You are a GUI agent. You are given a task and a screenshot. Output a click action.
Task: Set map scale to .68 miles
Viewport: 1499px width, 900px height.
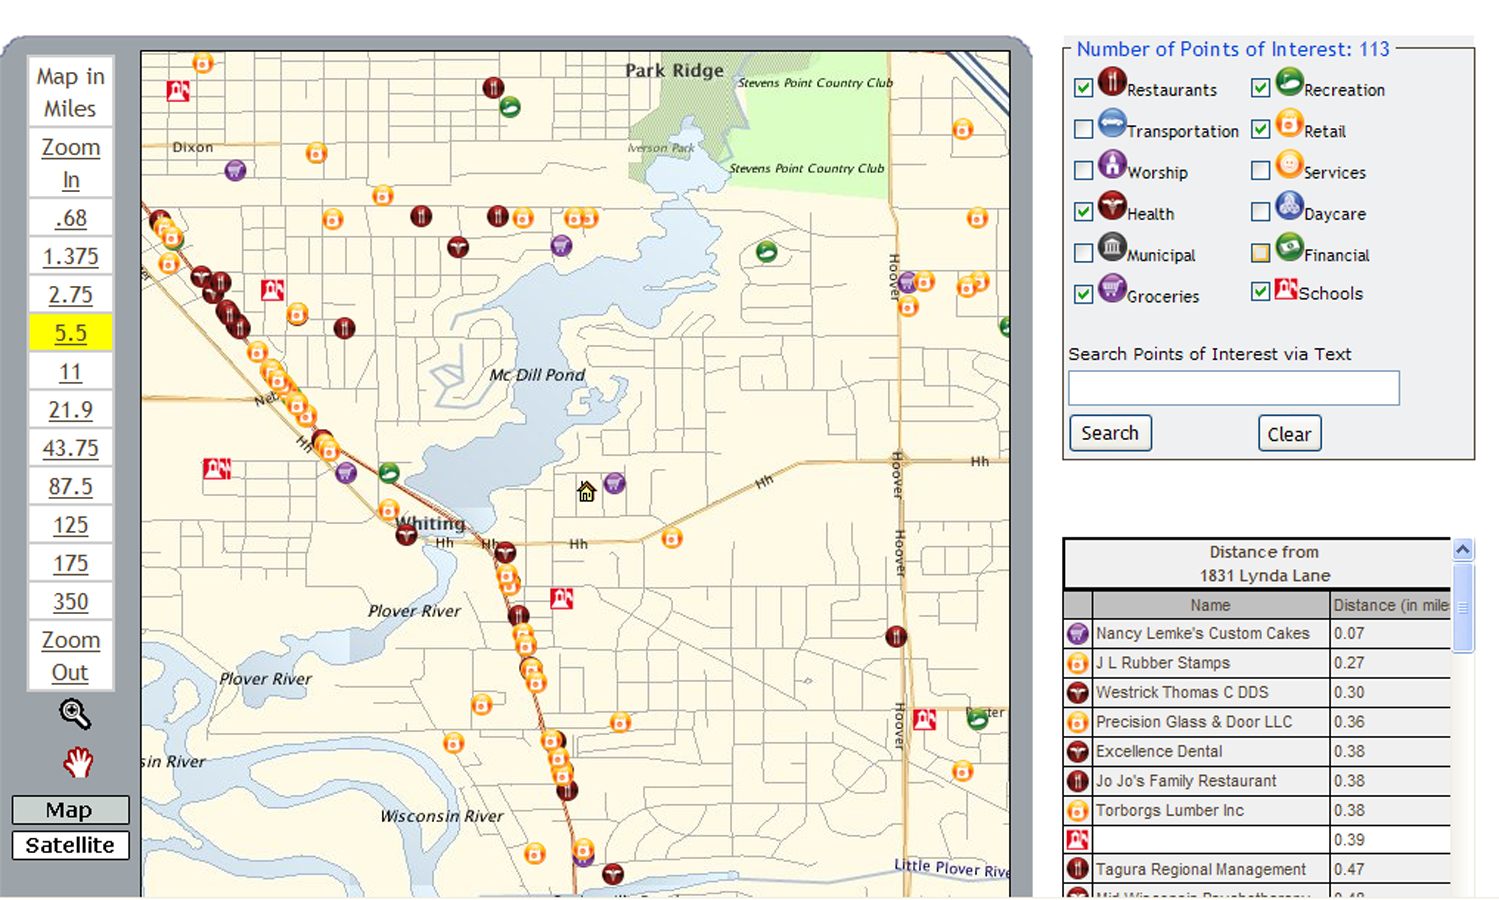pos(70,218)
